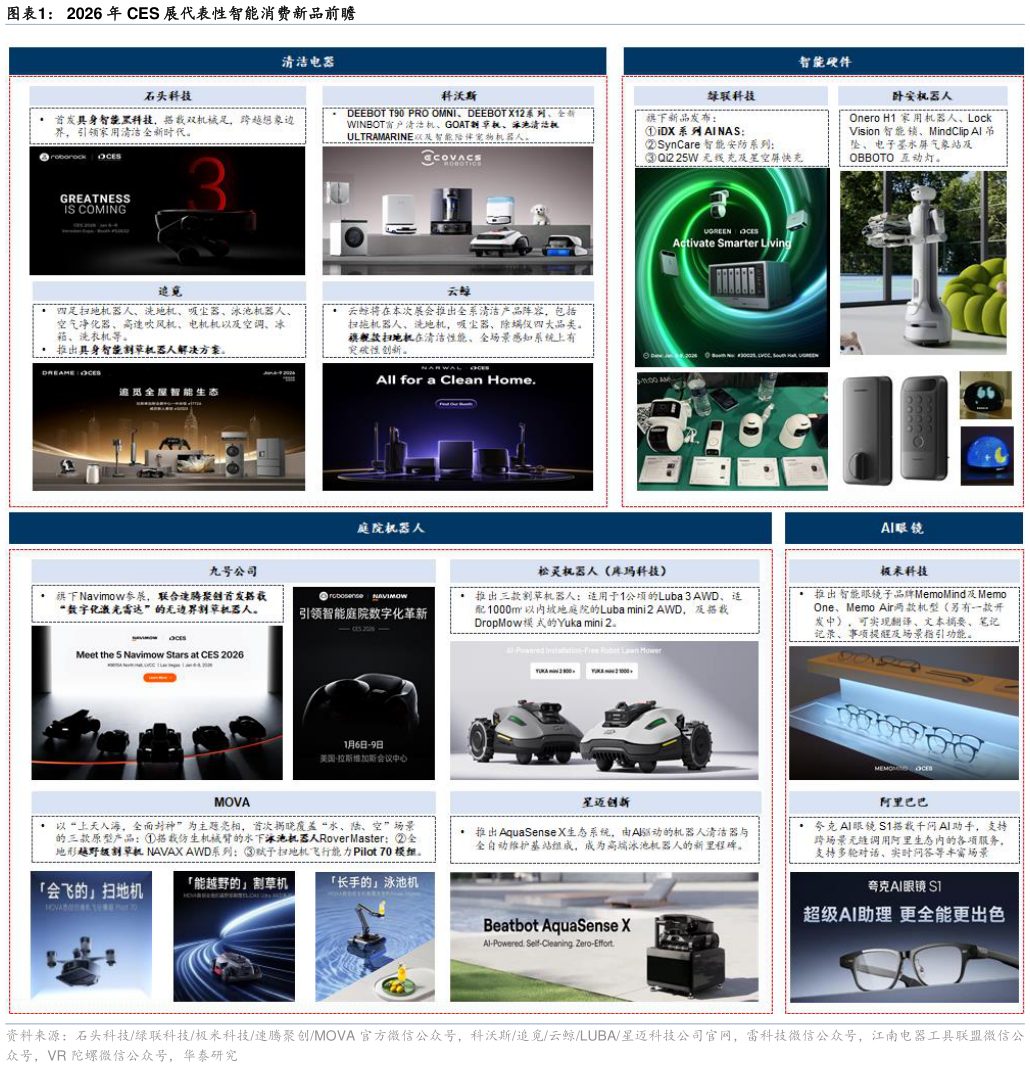Click the 'iDX 系列 AI NAS' list item

point(695,131)
